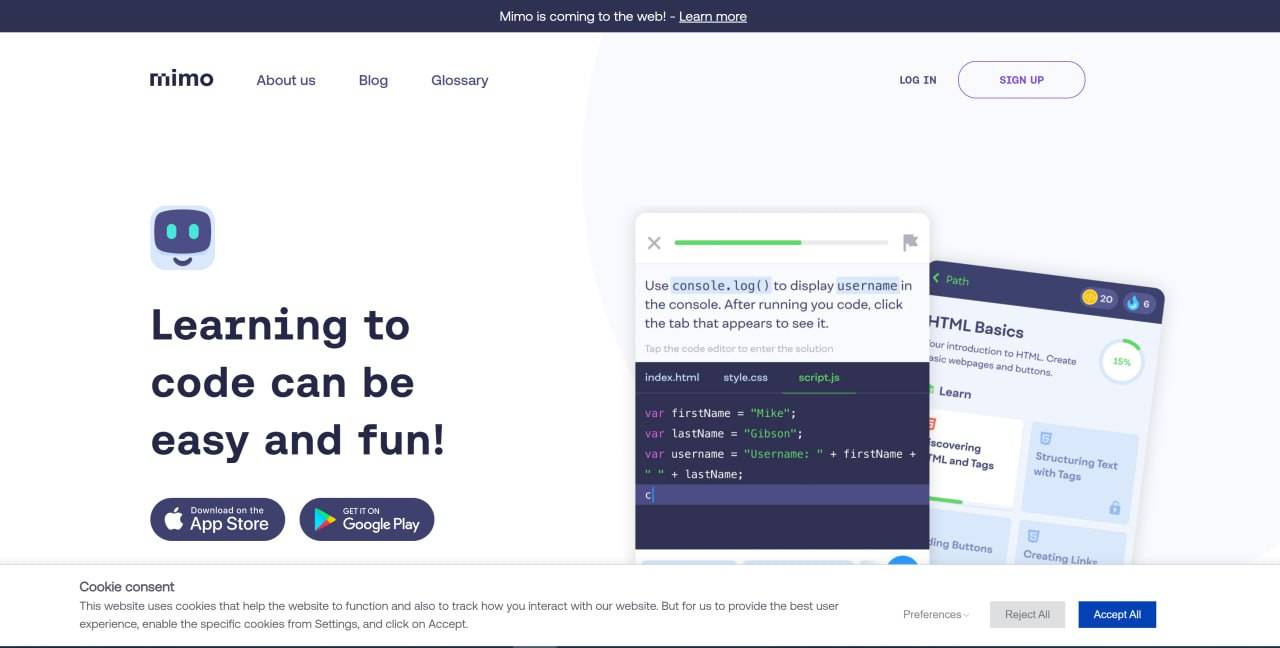Switch to the style.css tab
1280x648 pixels.
coord(746,377)
